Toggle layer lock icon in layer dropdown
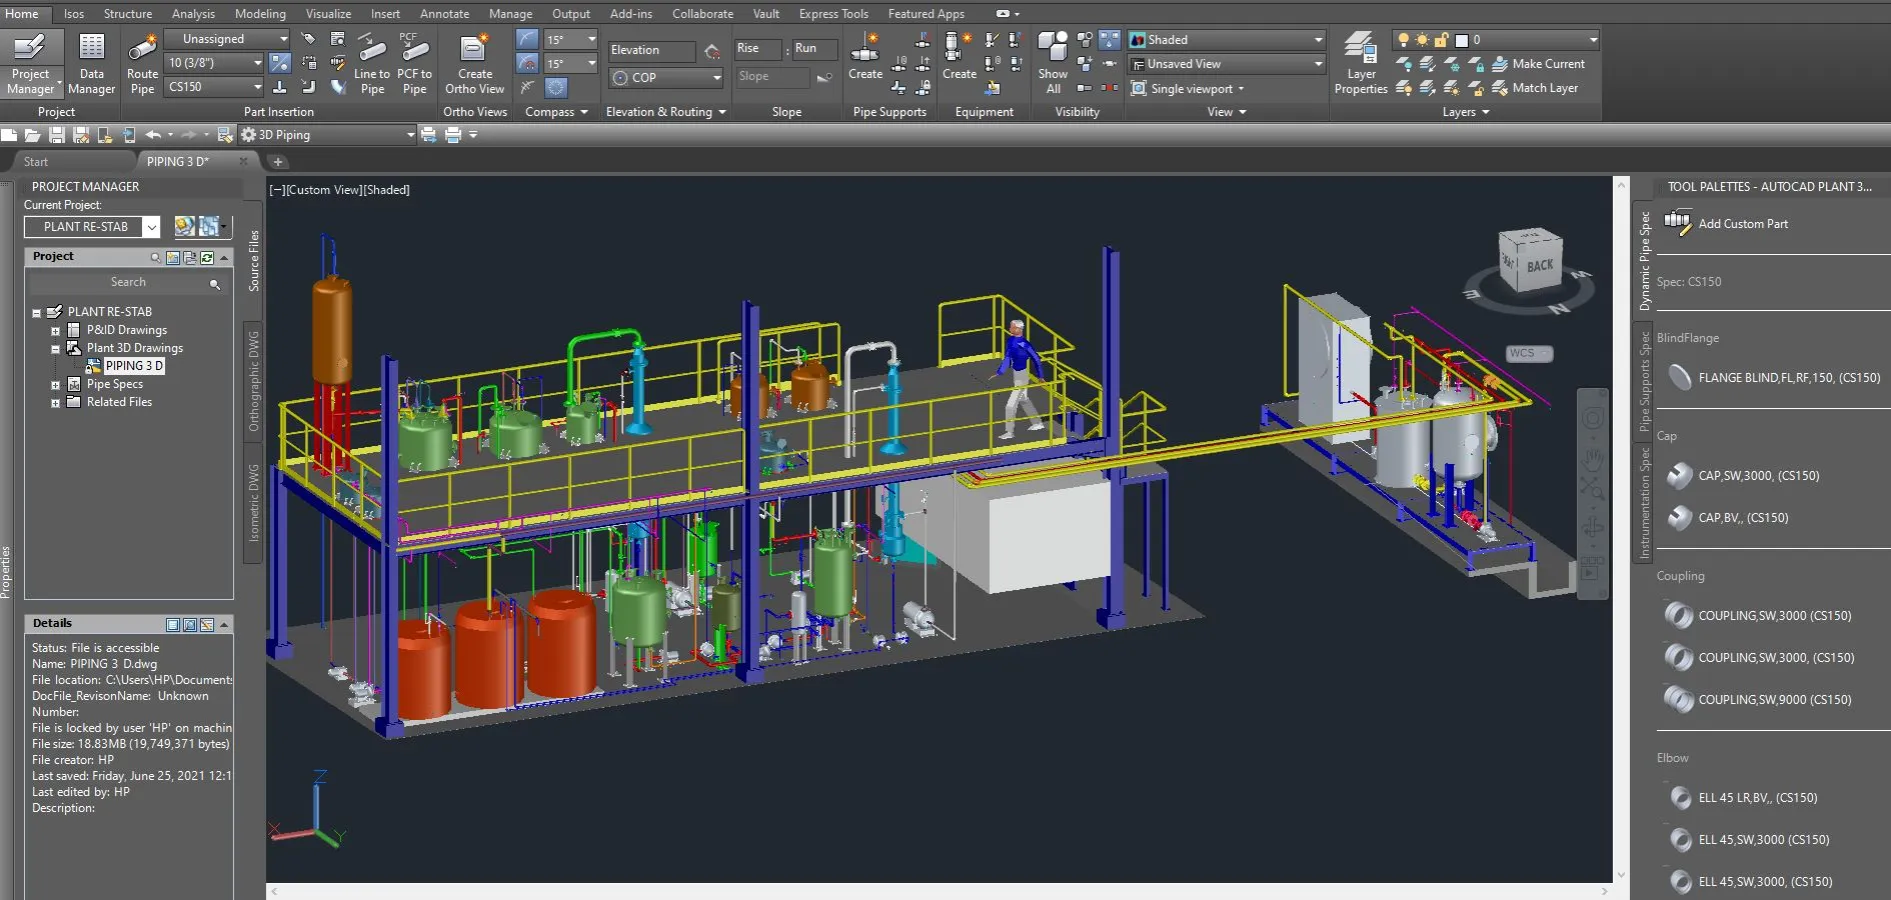The height and width of the screenshot is (900, 1891). [x=1441, y=40]
